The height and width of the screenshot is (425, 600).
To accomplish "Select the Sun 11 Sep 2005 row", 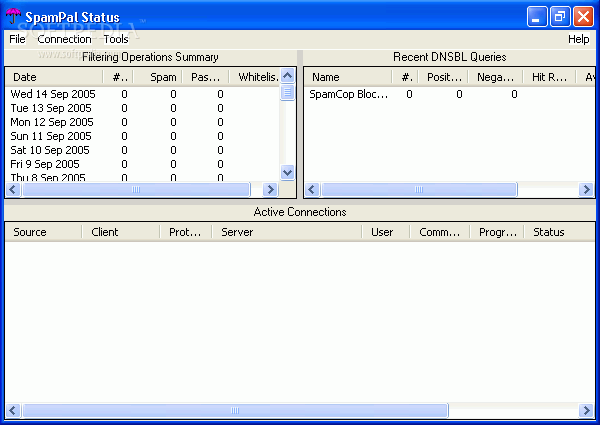I will click(x=142, y=136).
